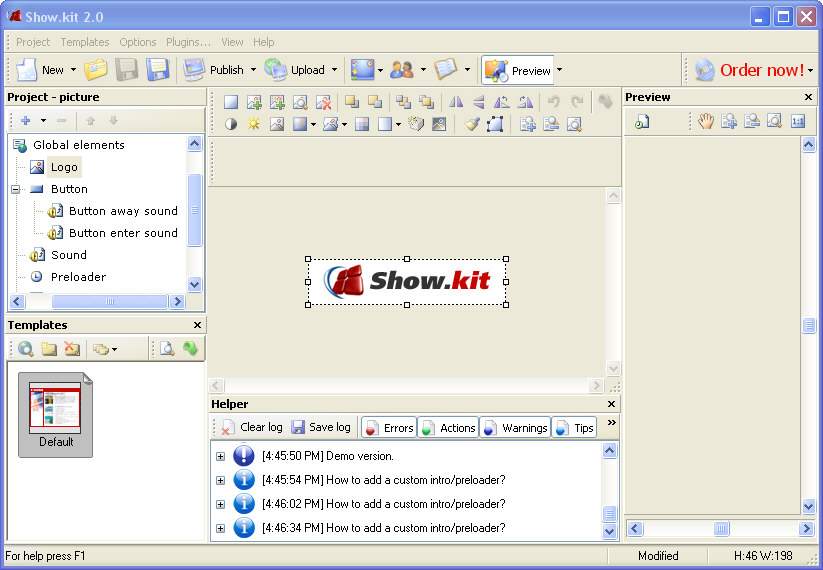Select the Default template thumbnail
Screen dimensions: 823x570
tap(56, 415)
